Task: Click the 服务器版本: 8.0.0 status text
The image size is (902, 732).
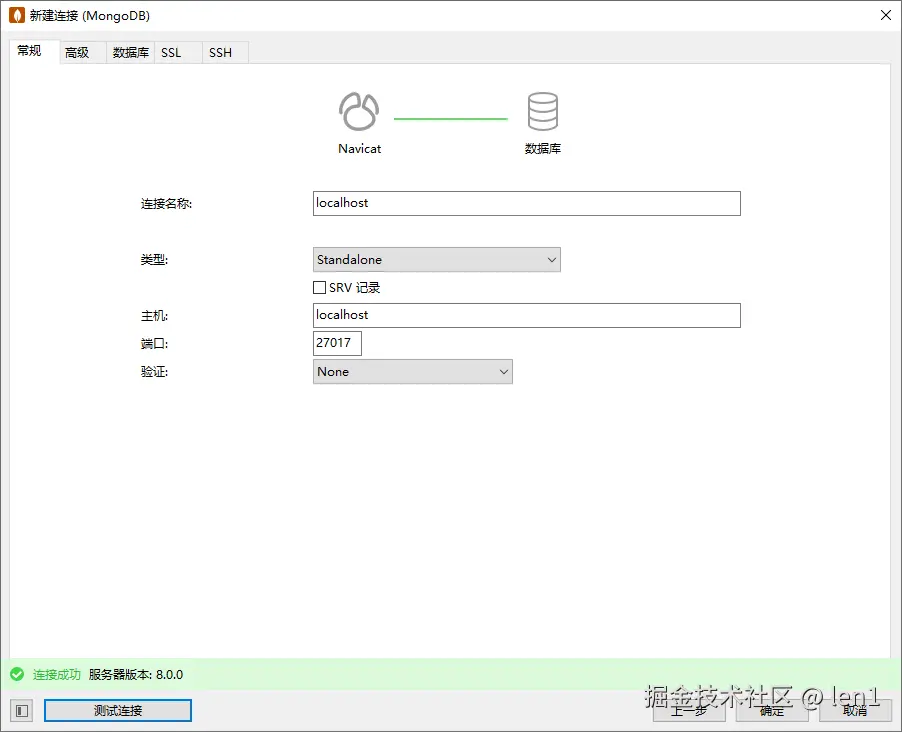Action: coord(136,674)
